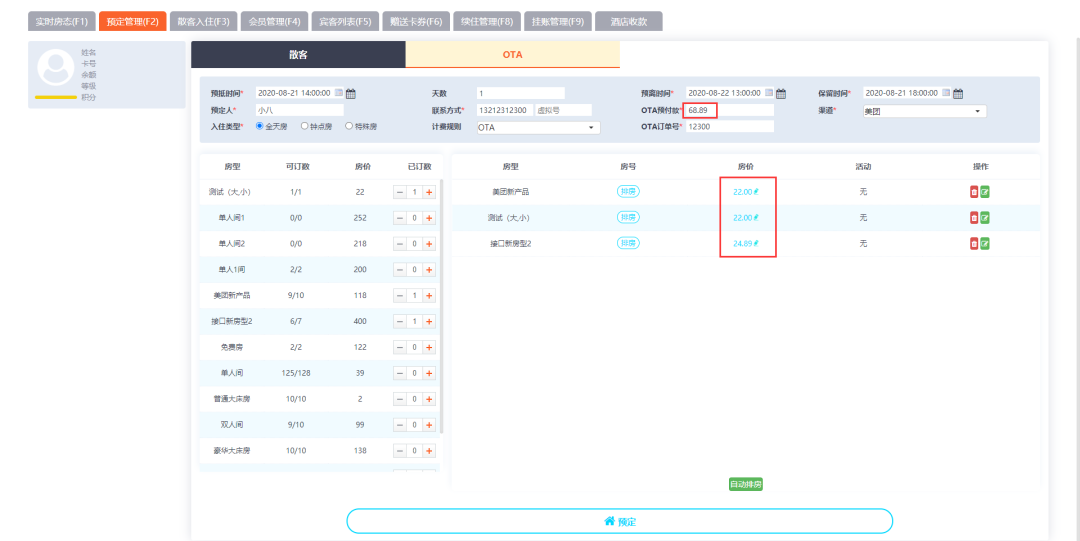Click the OTA预付款 amount field
This screenshot has width=1080, height=541.
[x=729, y=110]
